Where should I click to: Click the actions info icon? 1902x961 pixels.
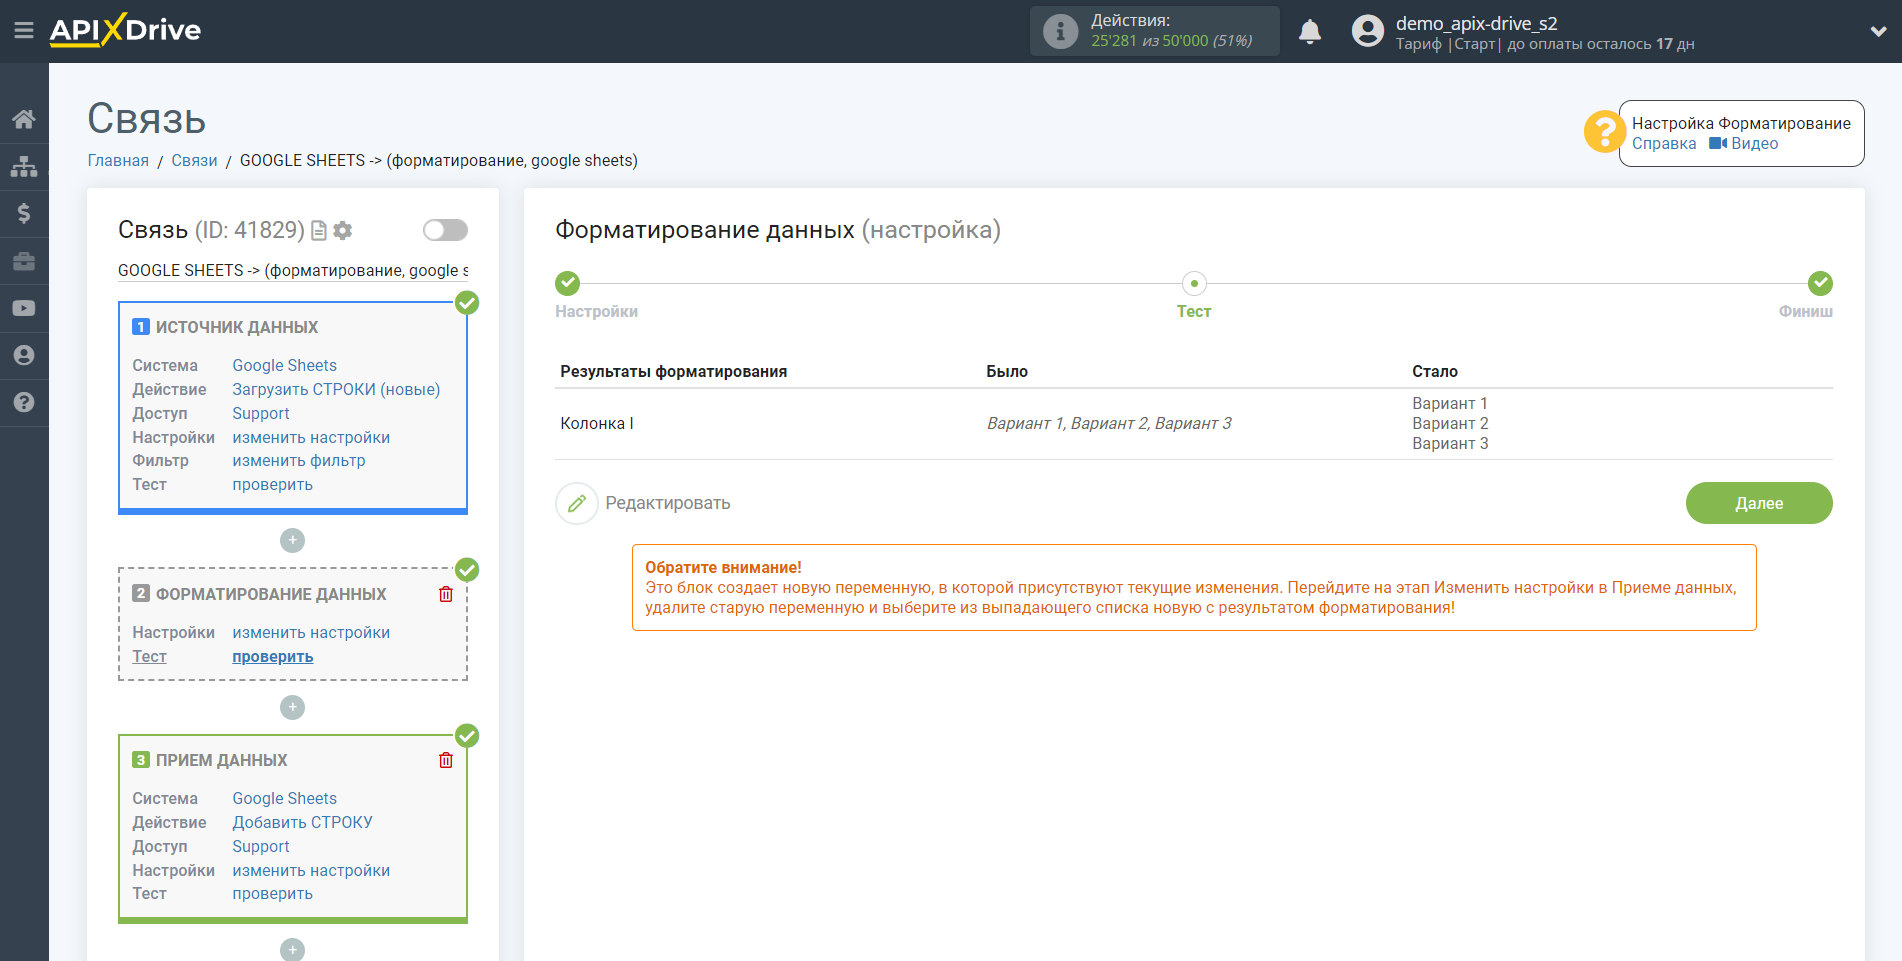click(1060, 31)
